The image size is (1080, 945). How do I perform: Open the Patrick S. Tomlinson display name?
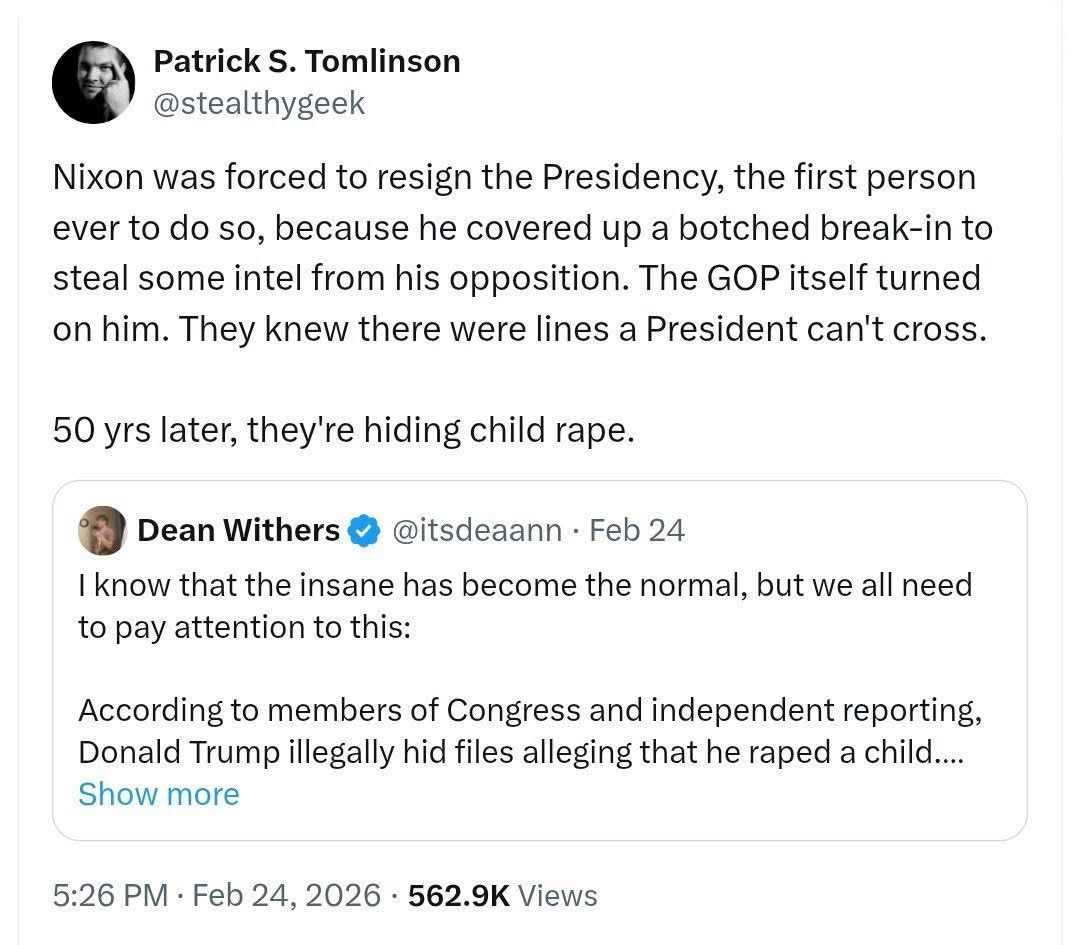(306, 61)
